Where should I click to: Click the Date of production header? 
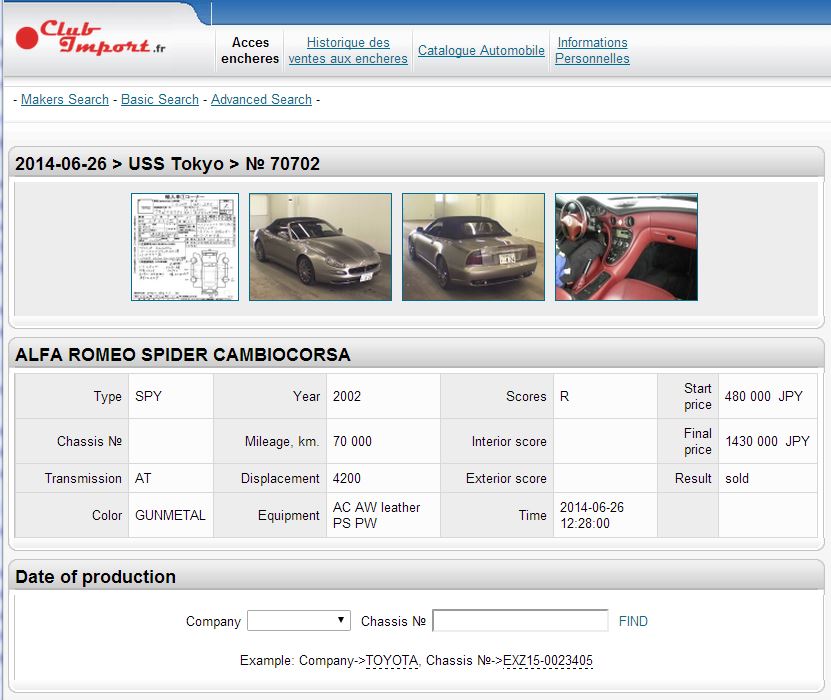[x=96, y=577]
